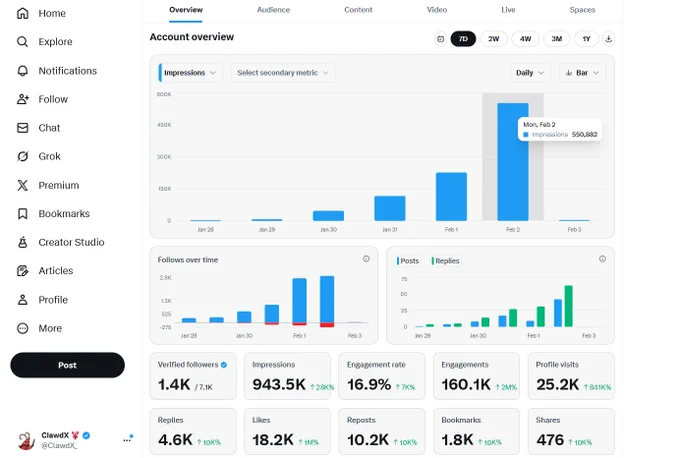Switch to the Content tab
Viewport: 680px width, 458px height.
(x=358, y=10)
